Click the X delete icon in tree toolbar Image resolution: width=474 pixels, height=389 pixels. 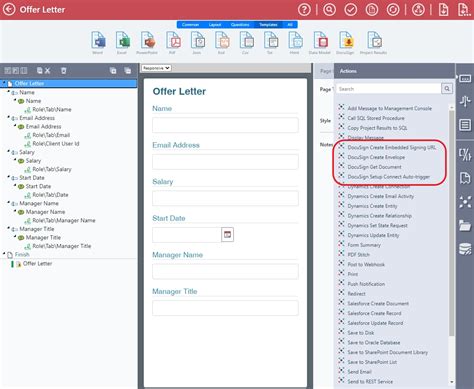point(47,71)
